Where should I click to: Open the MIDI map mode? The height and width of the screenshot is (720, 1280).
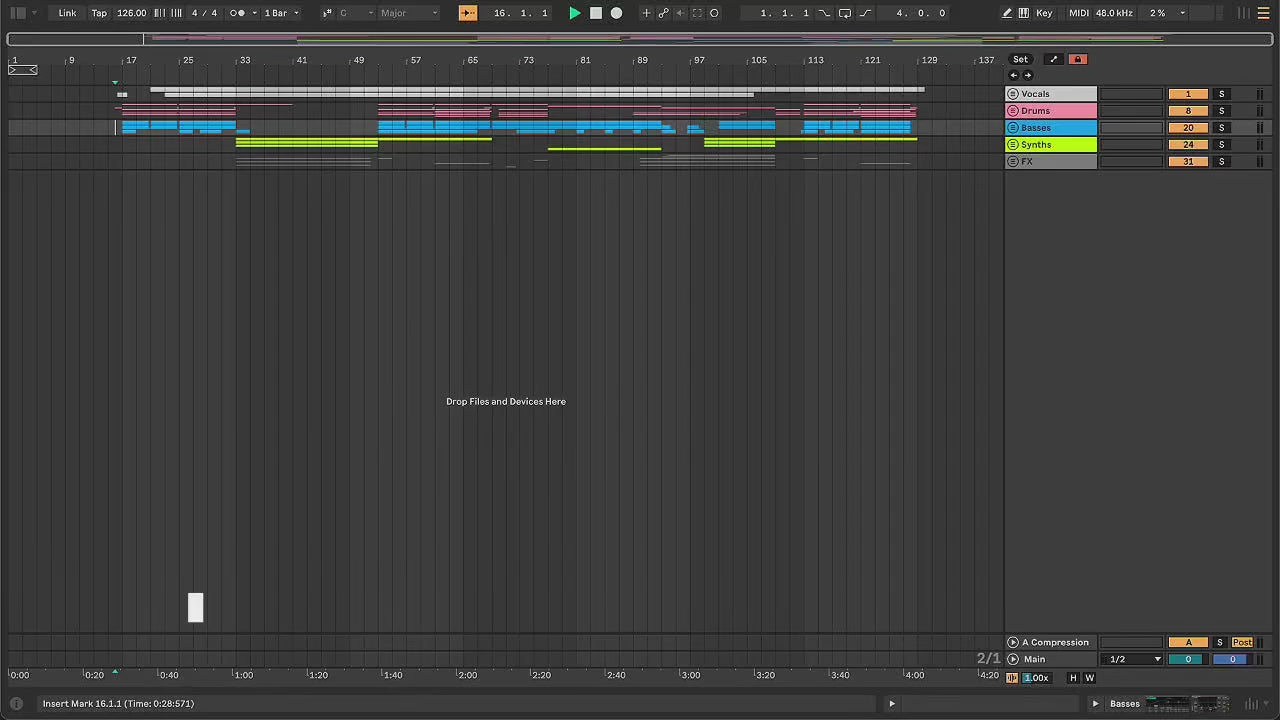pyautogui.click(x=1078, y=13)
